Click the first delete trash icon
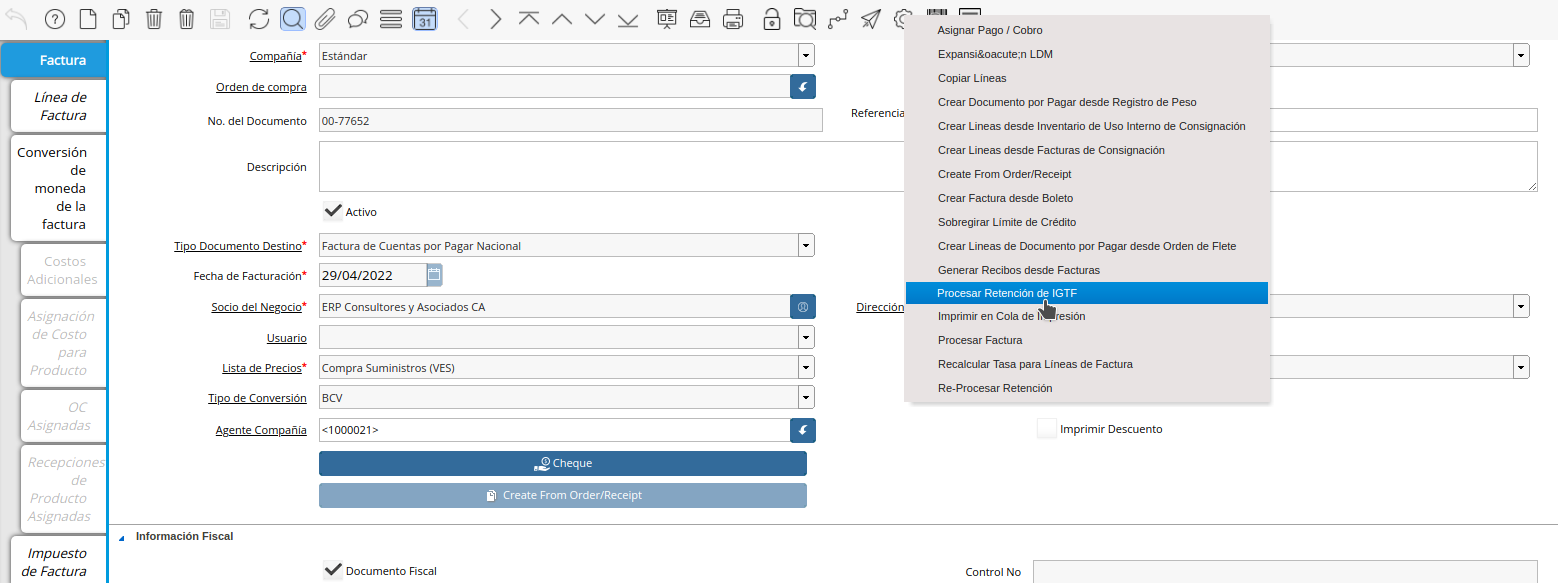The image size is (1558, 583). pos(154,18)
